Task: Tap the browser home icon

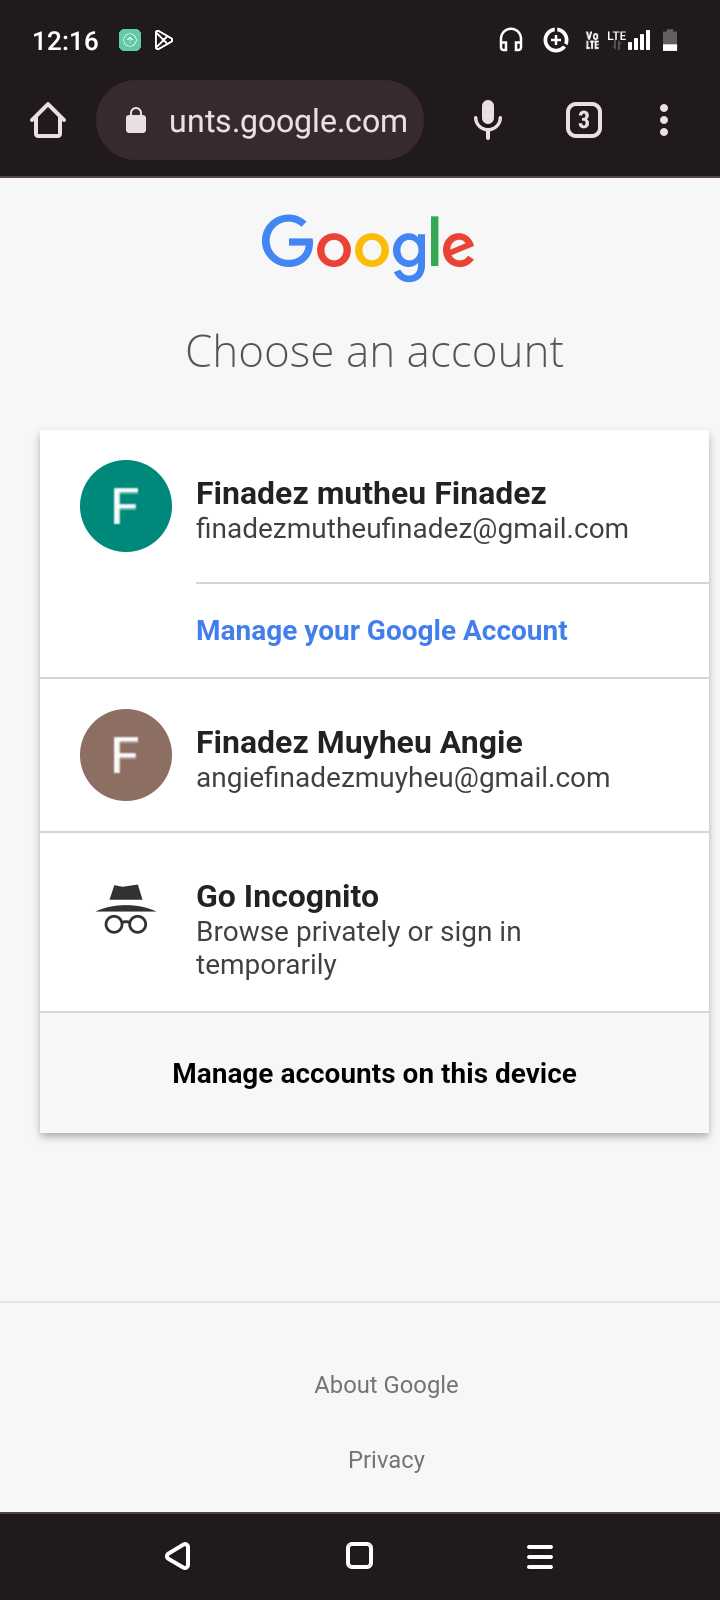Action: (48, 121)
